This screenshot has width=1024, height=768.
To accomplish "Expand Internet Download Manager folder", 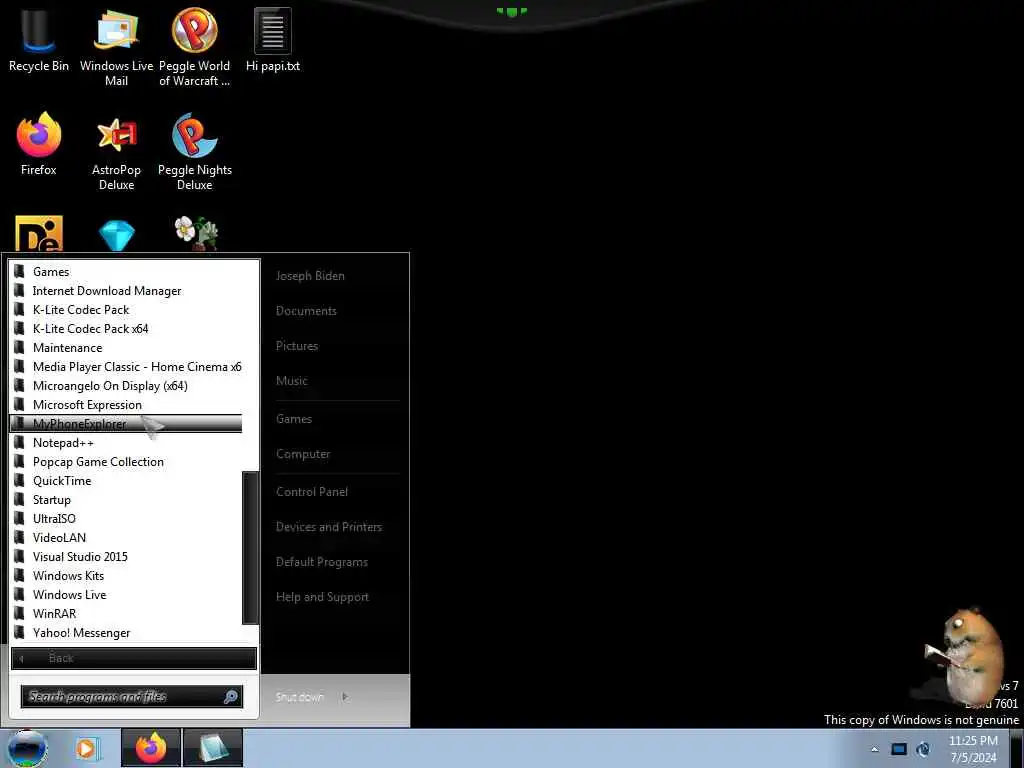I will (x=126, y=291).
